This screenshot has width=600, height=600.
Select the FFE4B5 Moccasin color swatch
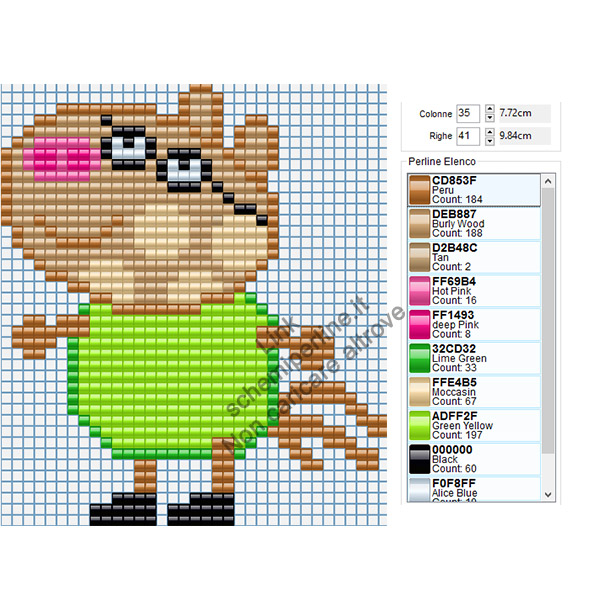click(419, 392)
